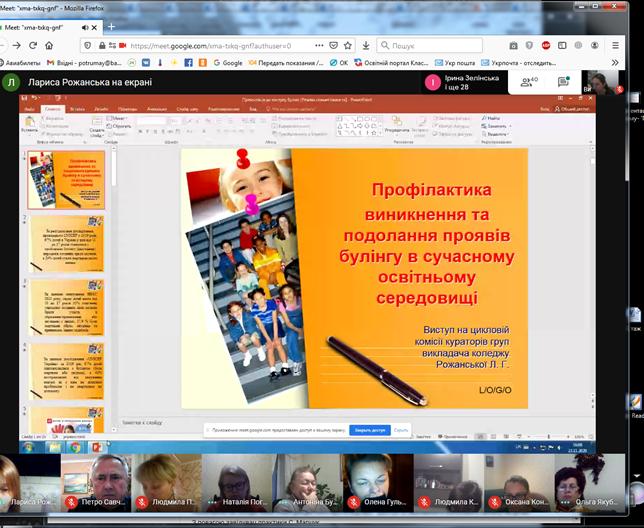Open Укр пошта bookmark
This screenshot has width=644, height=528.
455,63
